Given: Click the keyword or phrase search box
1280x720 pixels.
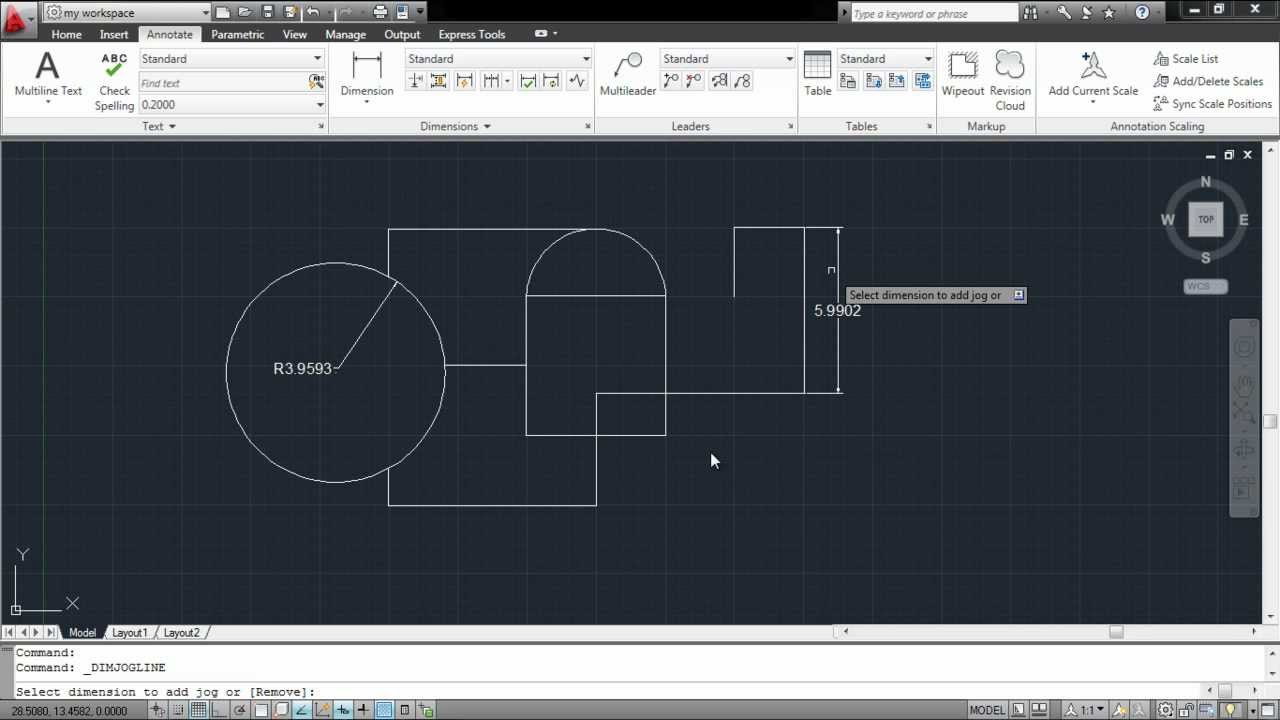Looking at the screenshot, I should click(934, 13).
